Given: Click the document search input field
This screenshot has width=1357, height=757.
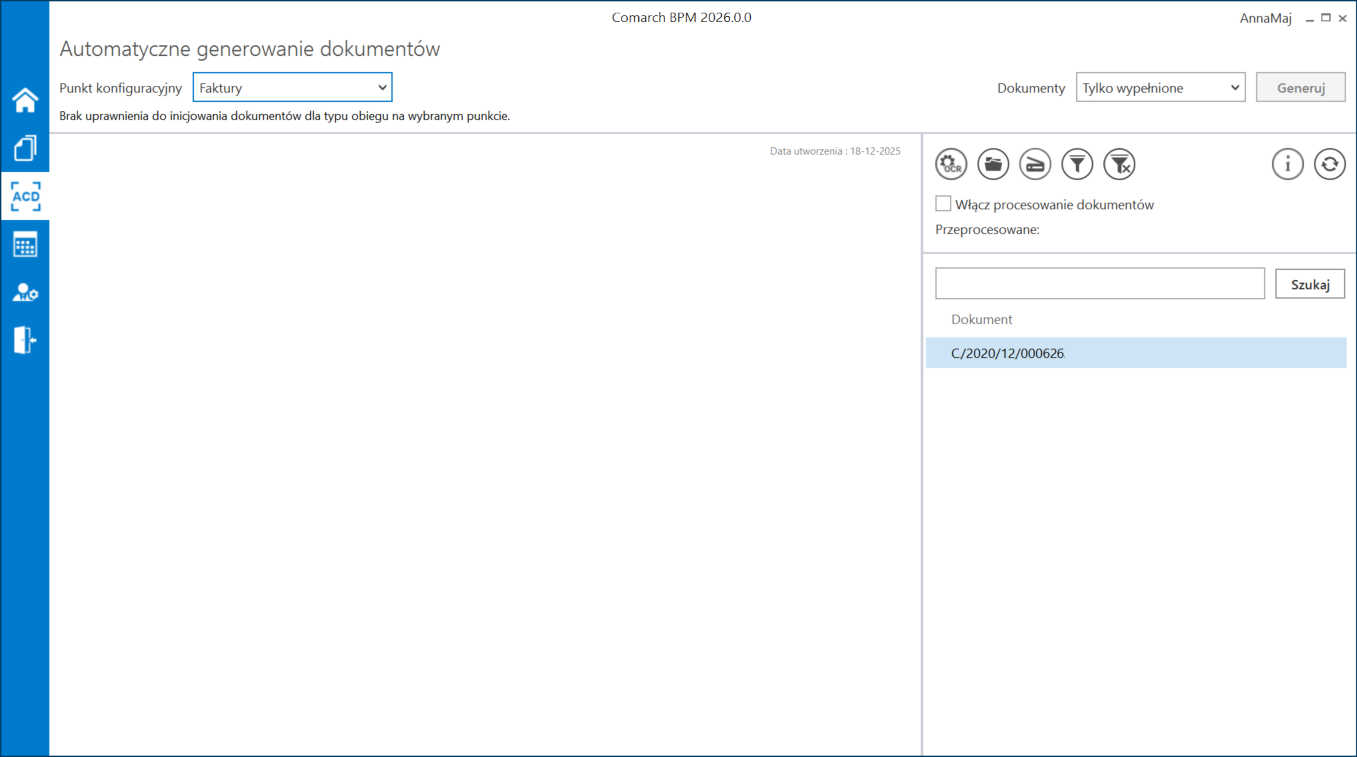Looking at the screenshot, I should pos(1100,284).
